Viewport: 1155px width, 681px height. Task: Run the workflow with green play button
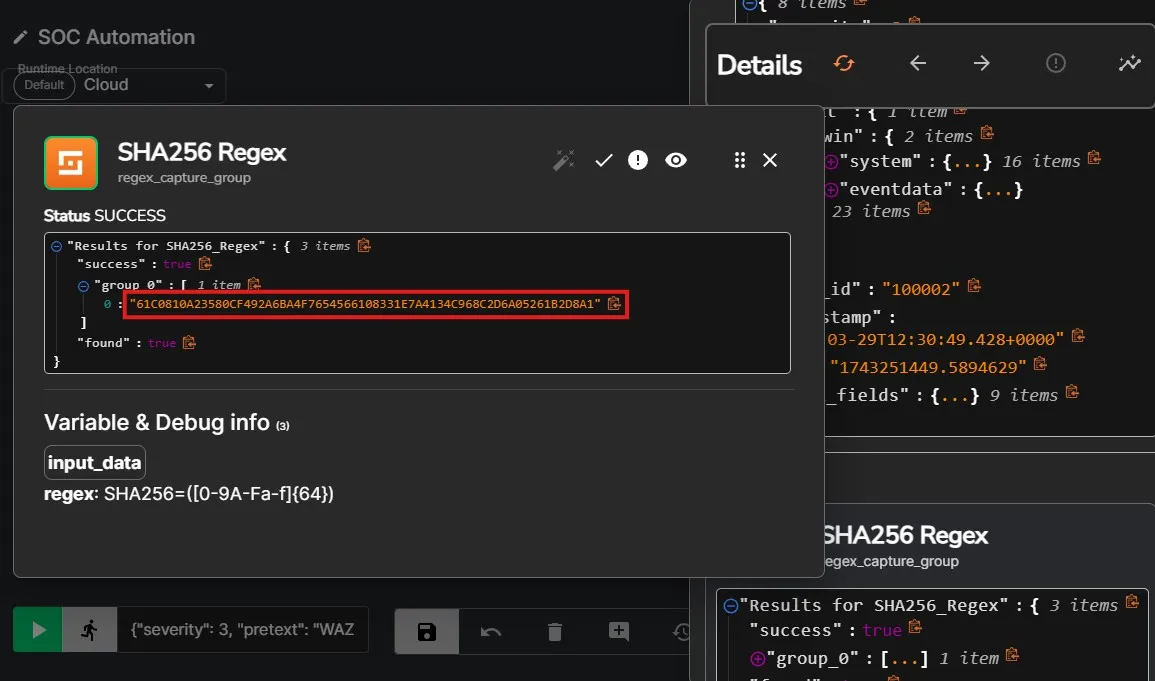[x=38, y=630]
